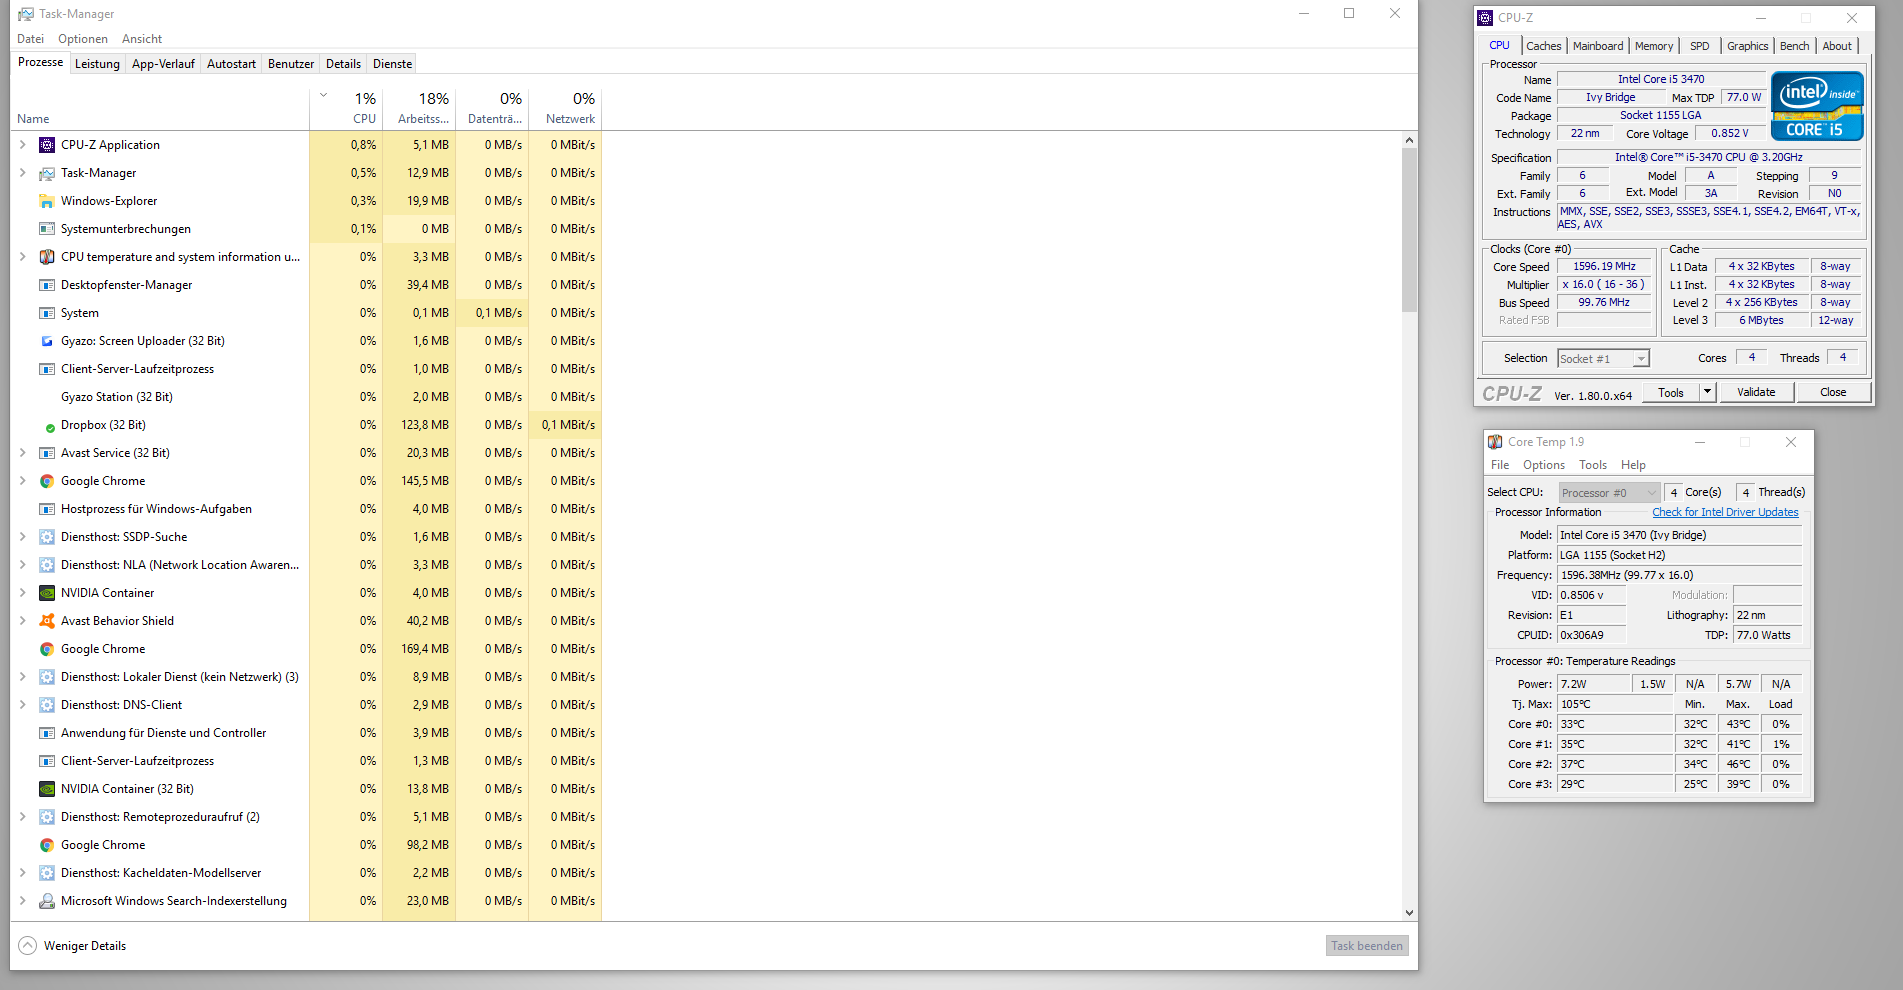Sort by the Name column header
This screenshot has width=1903, height=990.
tap(160, 109)
